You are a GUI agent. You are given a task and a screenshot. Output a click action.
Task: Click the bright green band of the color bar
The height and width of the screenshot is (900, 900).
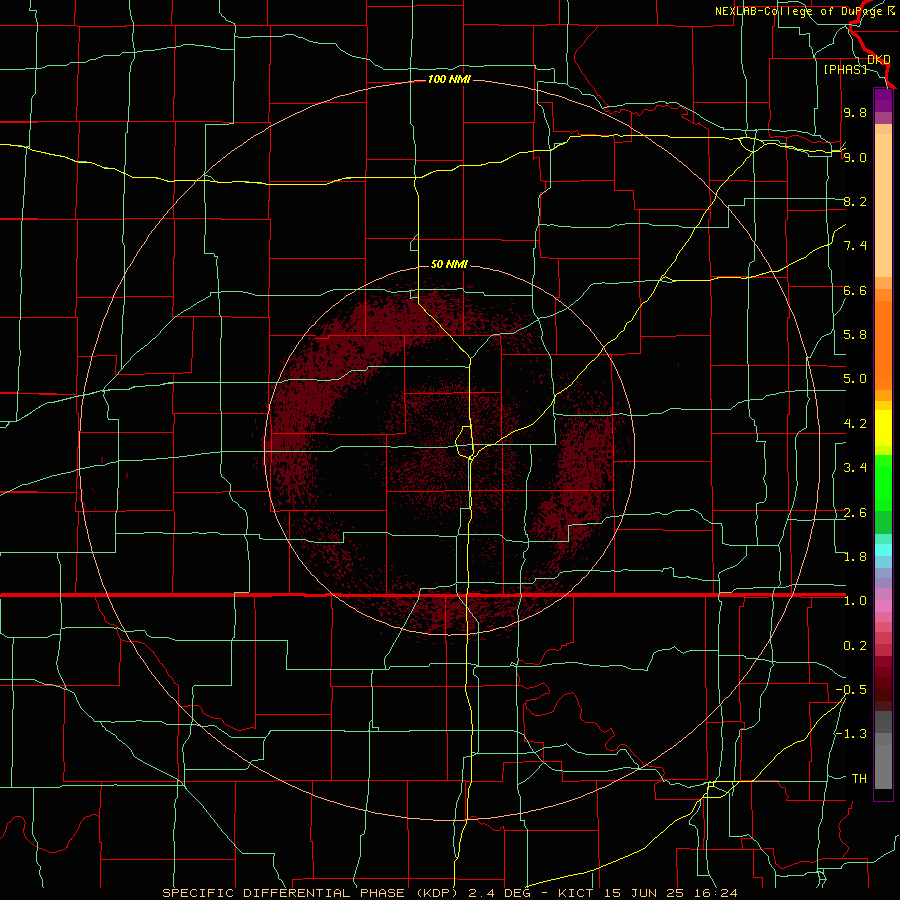[883, 483]
